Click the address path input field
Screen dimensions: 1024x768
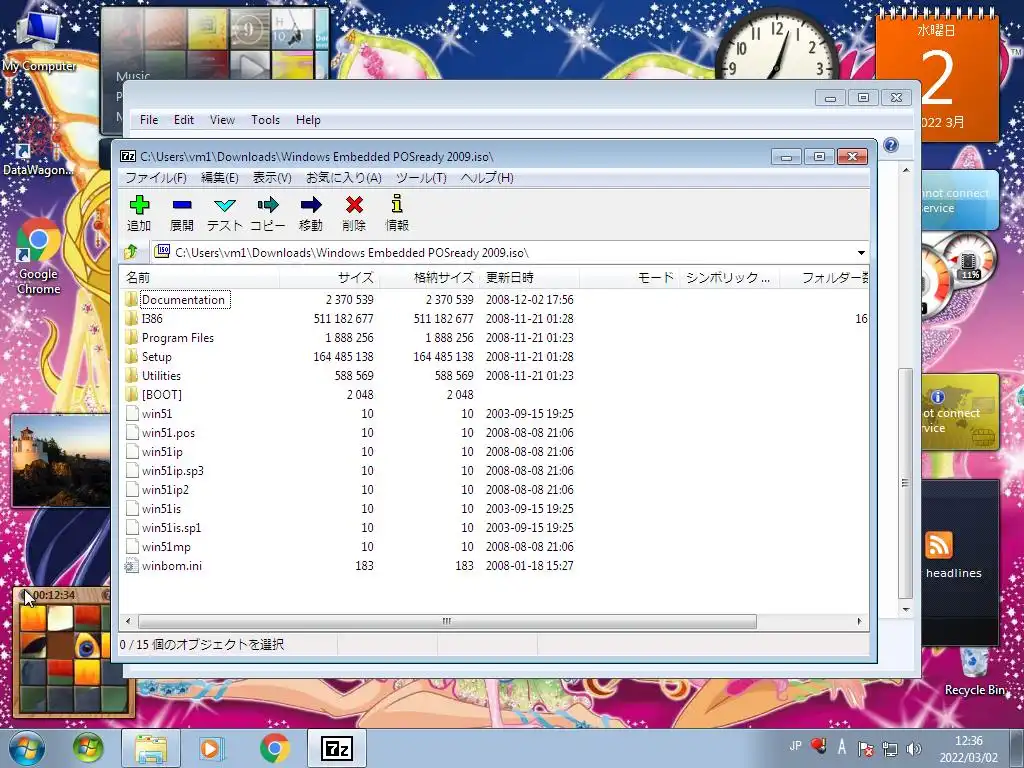(503, 253)
